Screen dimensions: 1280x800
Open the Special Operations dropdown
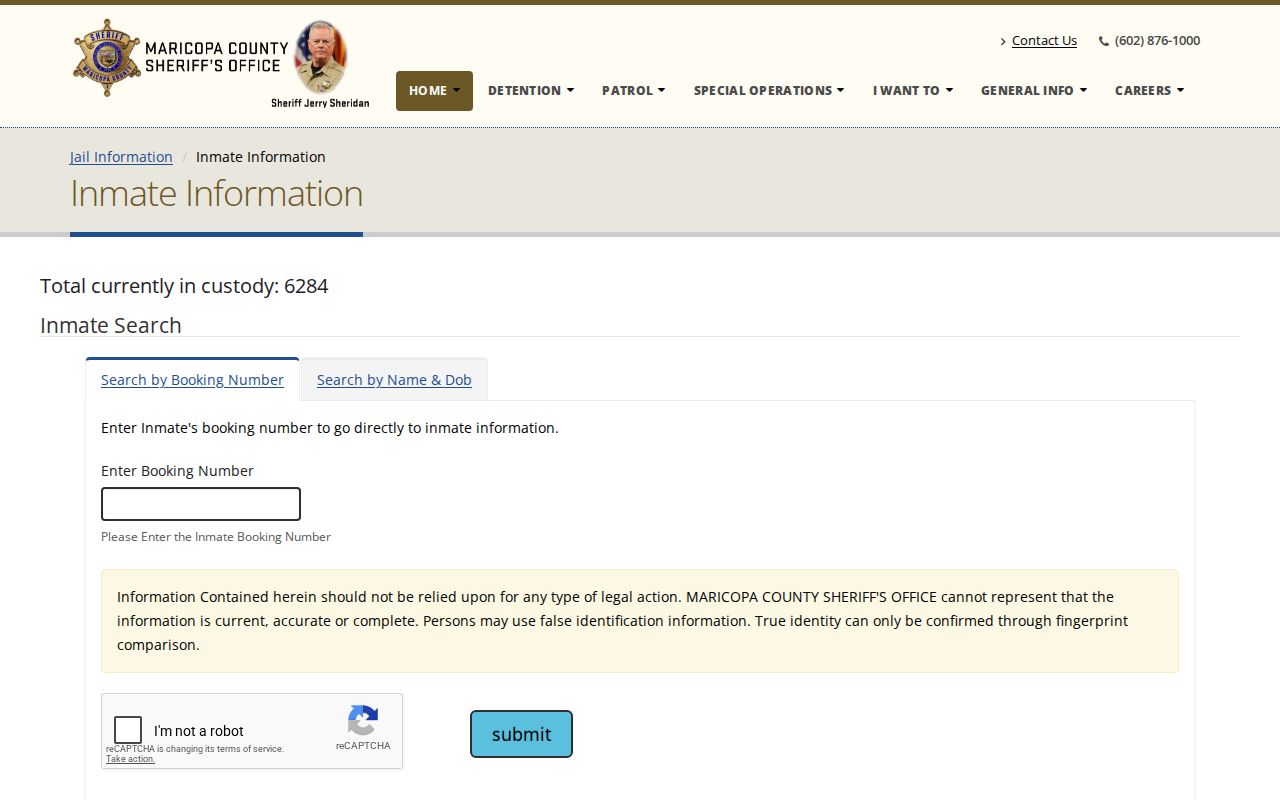pos(769,90)
